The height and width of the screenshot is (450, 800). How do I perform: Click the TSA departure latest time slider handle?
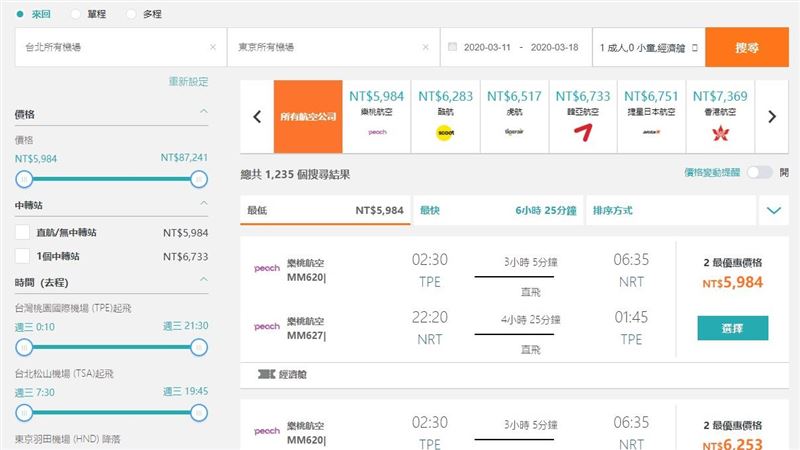(x=199, y=413)
